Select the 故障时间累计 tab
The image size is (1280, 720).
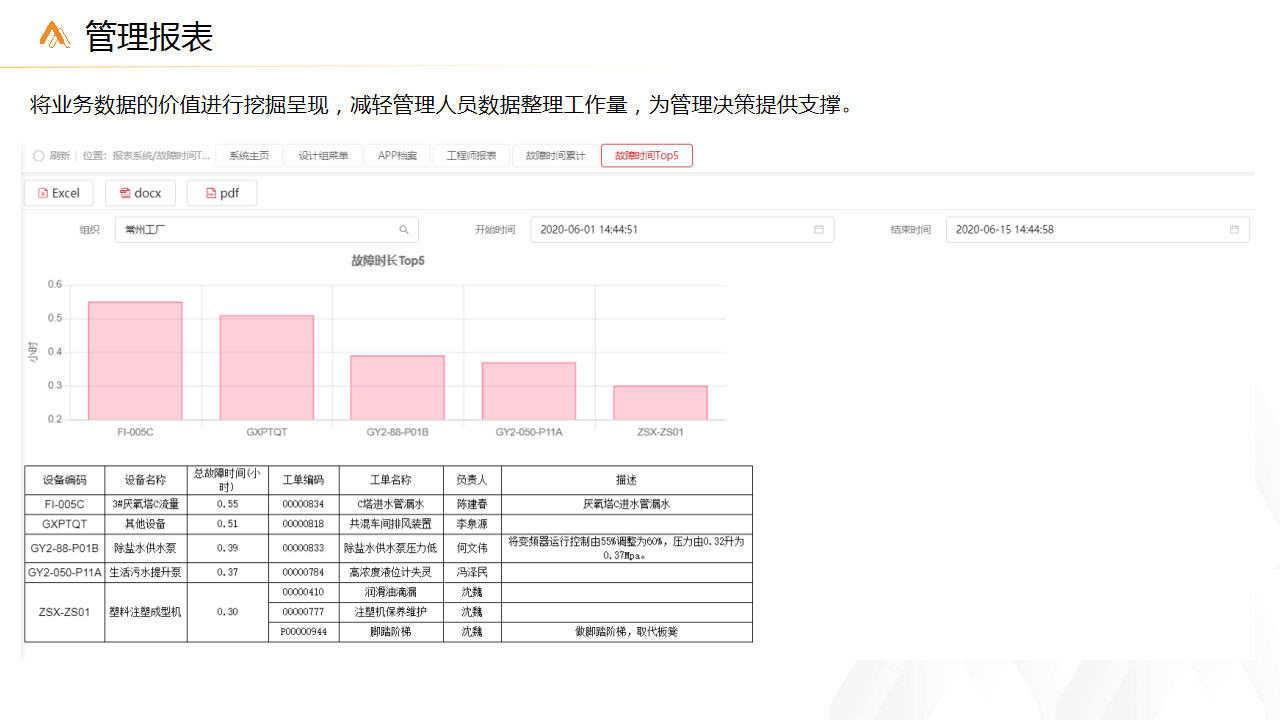(x=556, y=156)
